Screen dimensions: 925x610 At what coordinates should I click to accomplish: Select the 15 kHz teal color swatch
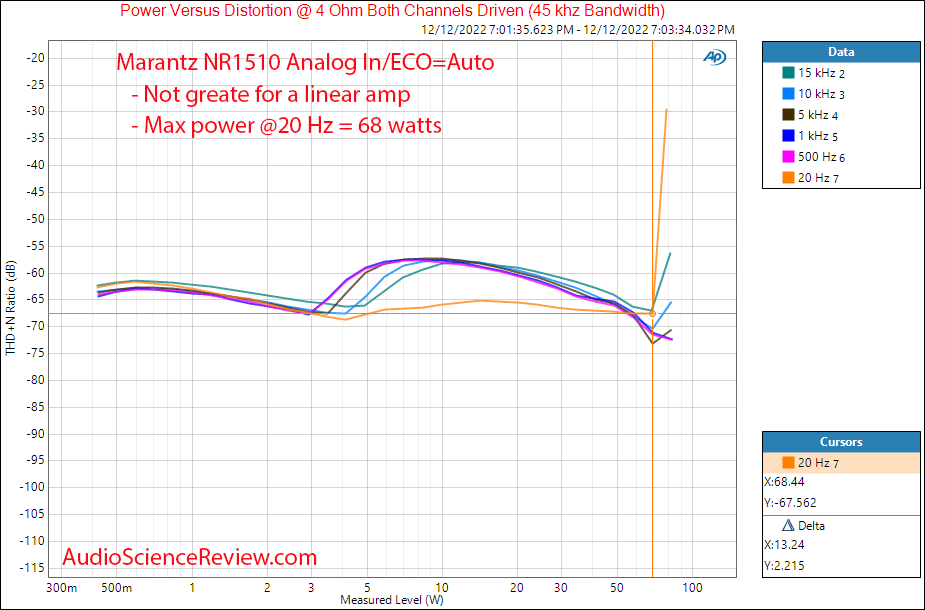point(788,73)
